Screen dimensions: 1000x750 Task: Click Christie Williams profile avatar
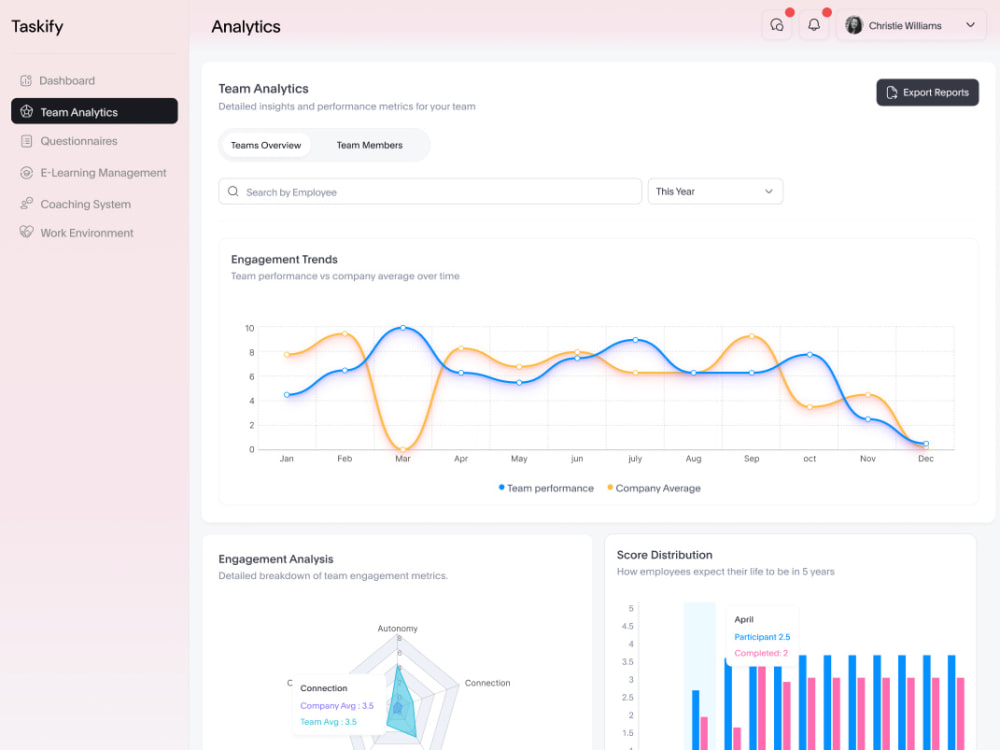coord(853,26)
